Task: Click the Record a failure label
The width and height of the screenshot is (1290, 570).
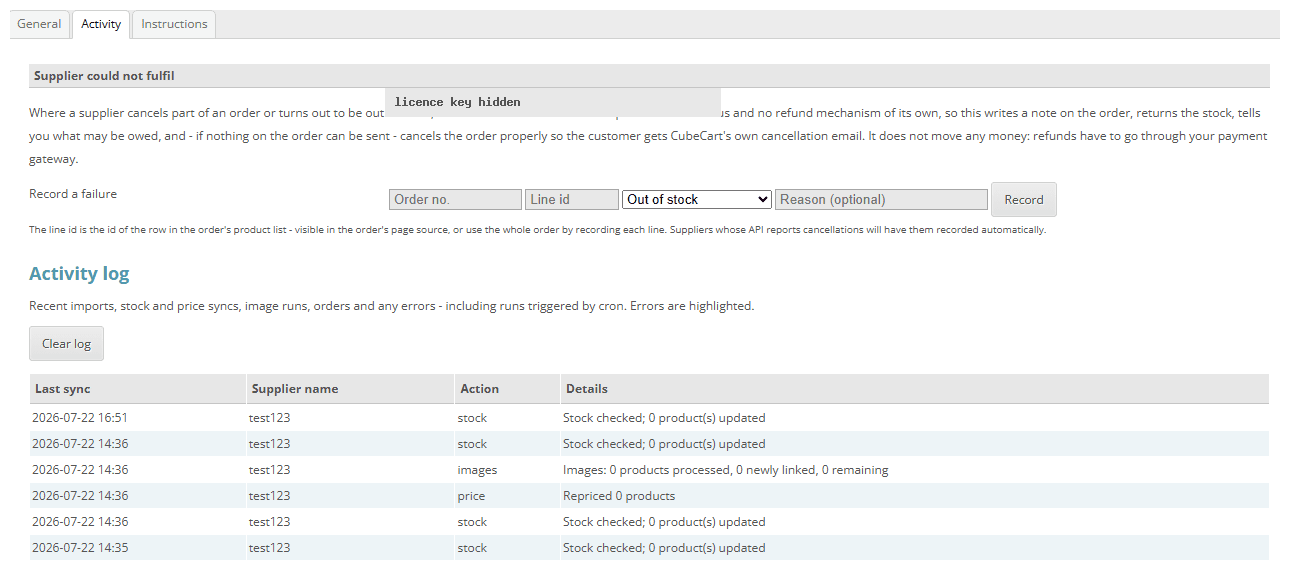Action: pyautogui.click(x=73, y=194)
